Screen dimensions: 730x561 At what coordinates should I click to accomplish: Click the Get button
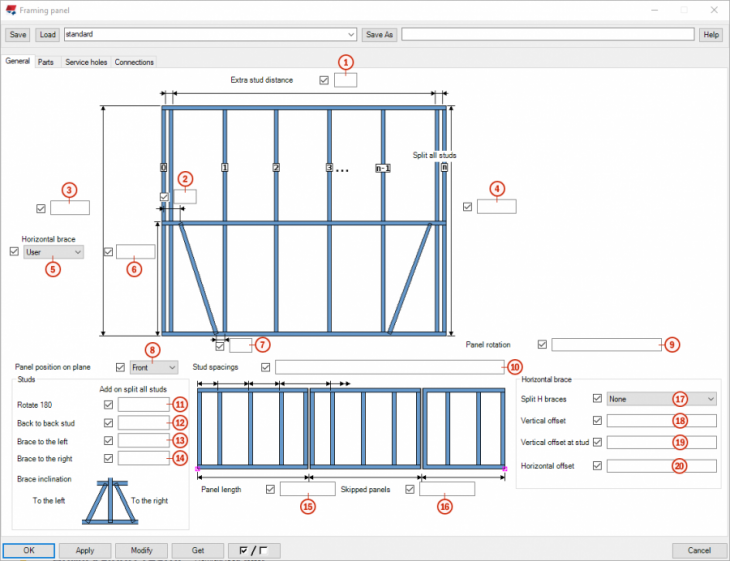click(198, 550)
